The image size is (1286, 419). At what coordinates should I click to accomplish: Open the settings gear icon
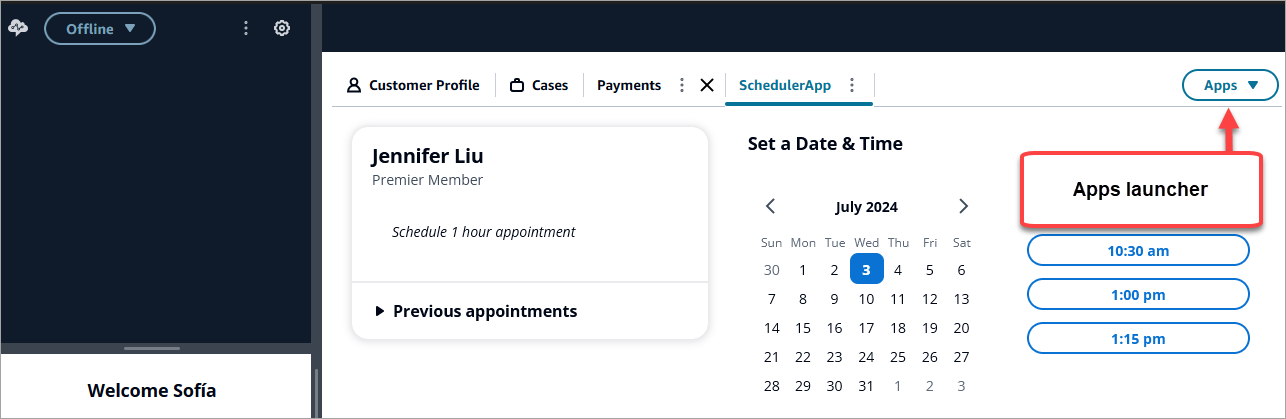coord(282,28)
